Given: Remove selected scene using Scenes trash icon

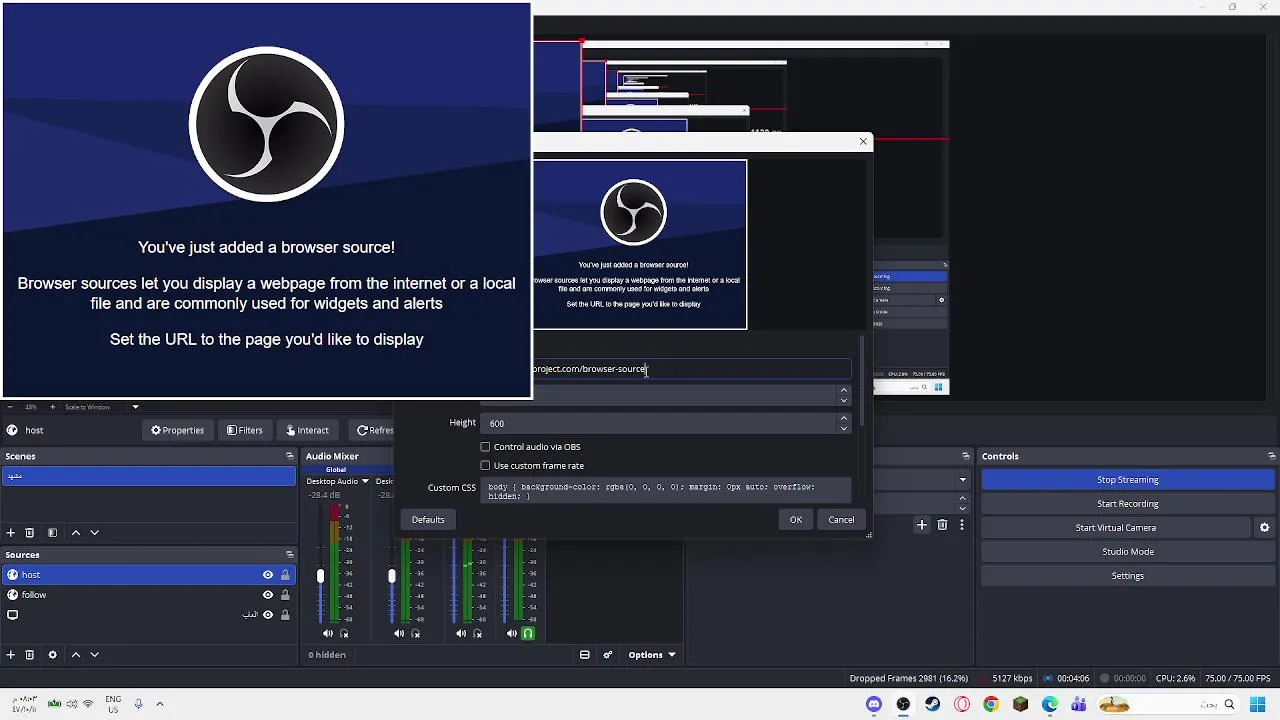Looking at the screenshot, I should [x=29, y=533].
